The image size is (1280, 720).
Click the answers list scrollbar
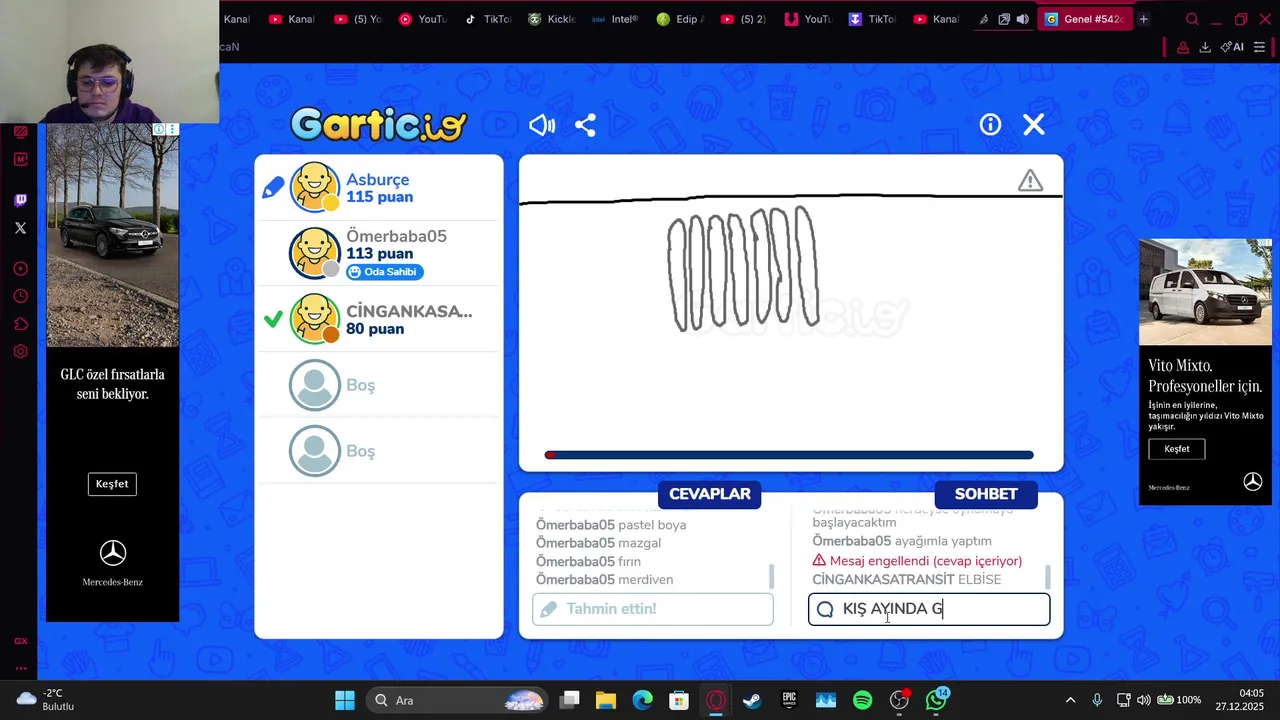point(771,576)
